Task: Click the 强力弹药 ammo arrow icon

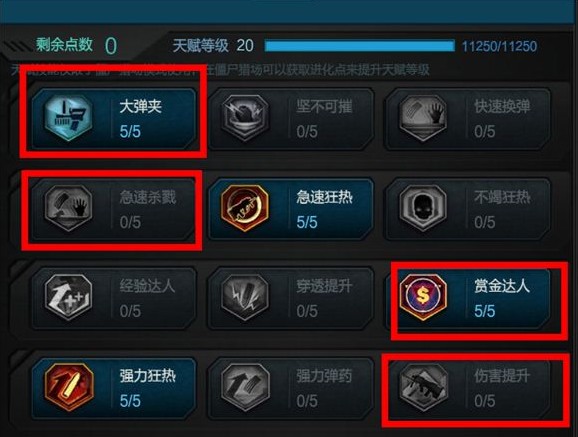Action: pyautogui.click(x=246, y=386)
